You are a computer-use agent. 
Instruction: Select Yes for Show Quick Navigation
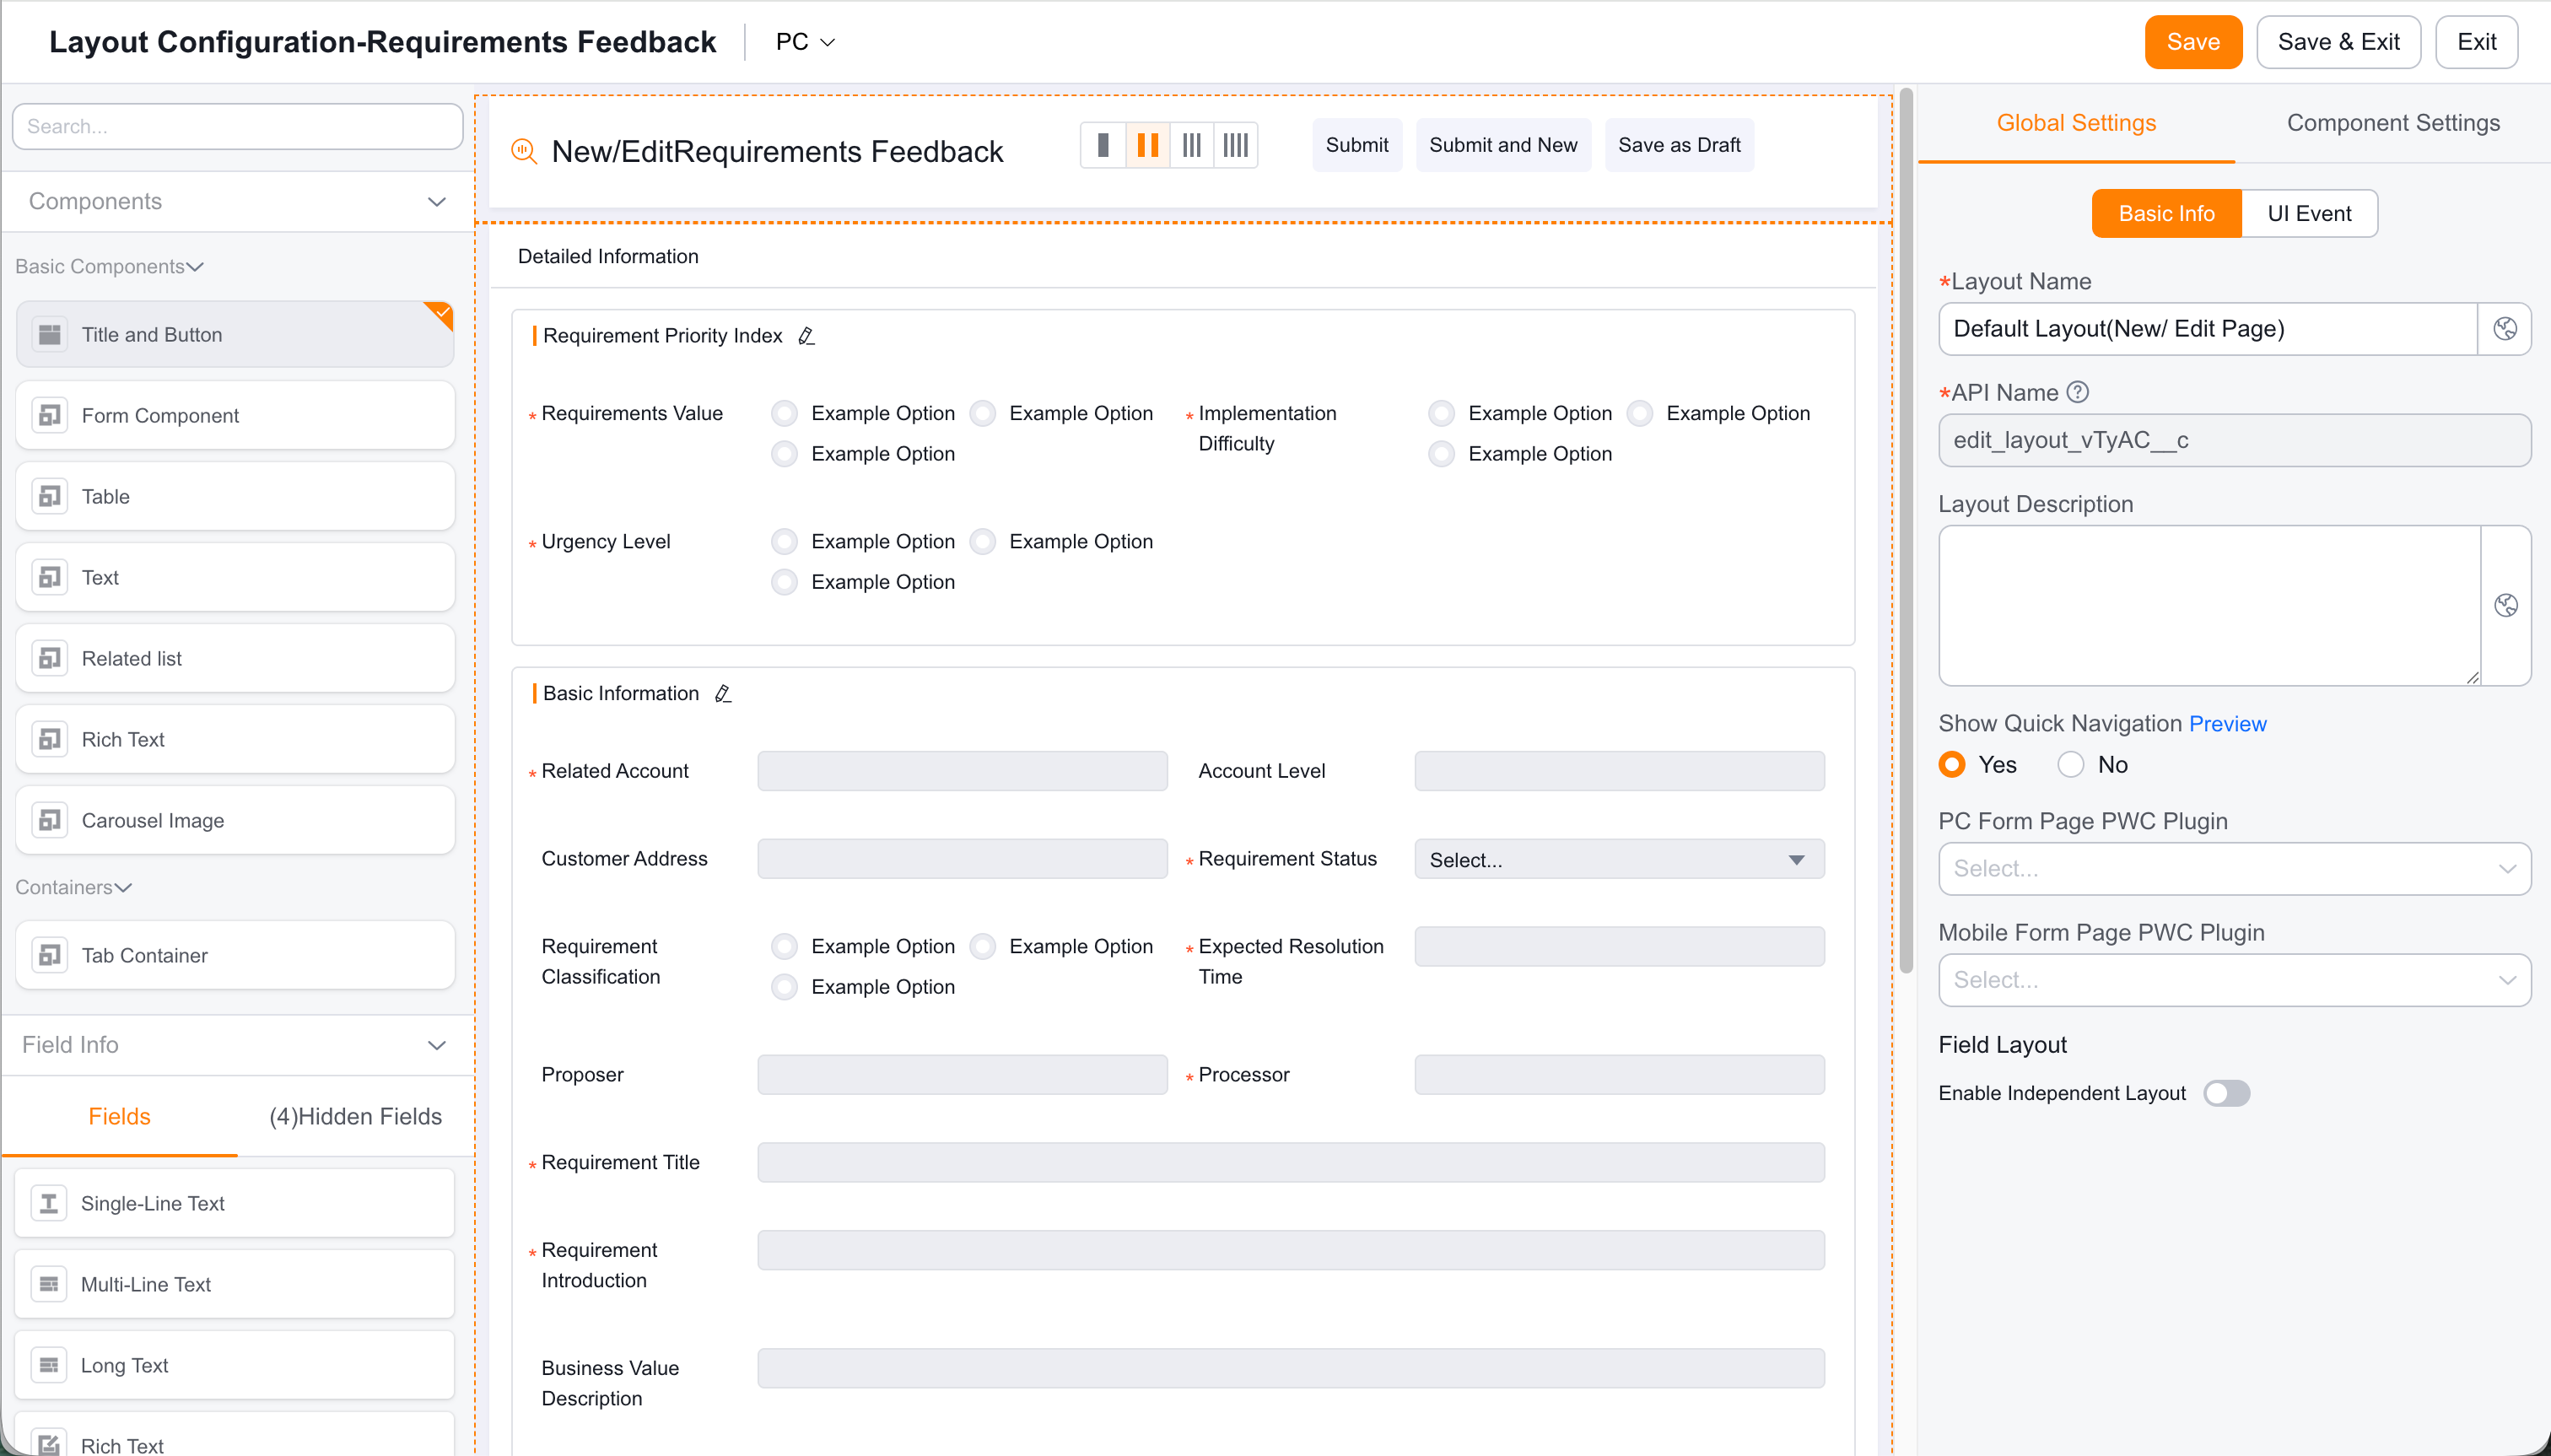point(1952,764)
